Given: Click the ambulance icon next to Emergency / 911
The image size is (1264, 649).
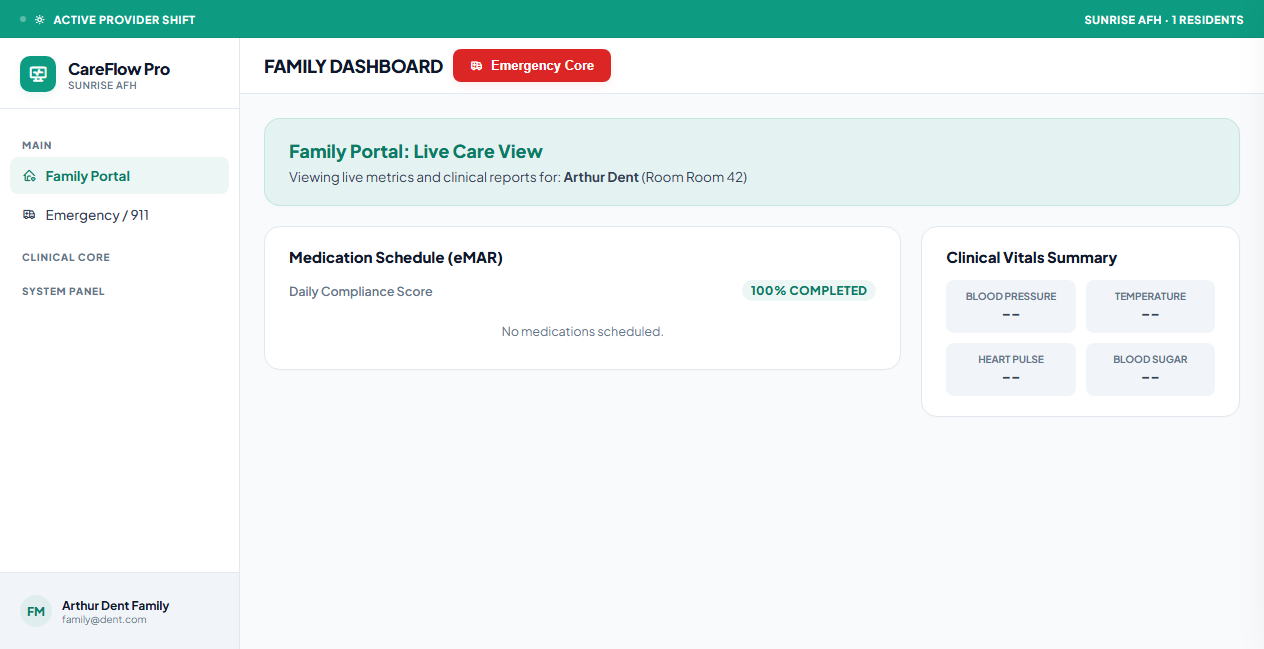Looking at the screenshot, I should tap(29, 215).
